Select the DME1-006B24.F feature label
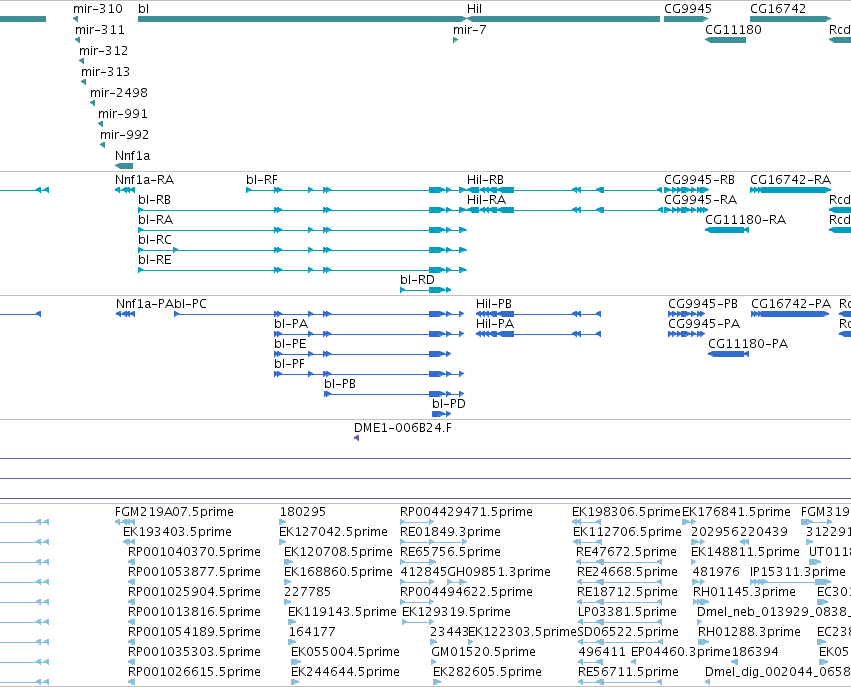Viewport: 851px width, 687px height. tap(403, 428)
